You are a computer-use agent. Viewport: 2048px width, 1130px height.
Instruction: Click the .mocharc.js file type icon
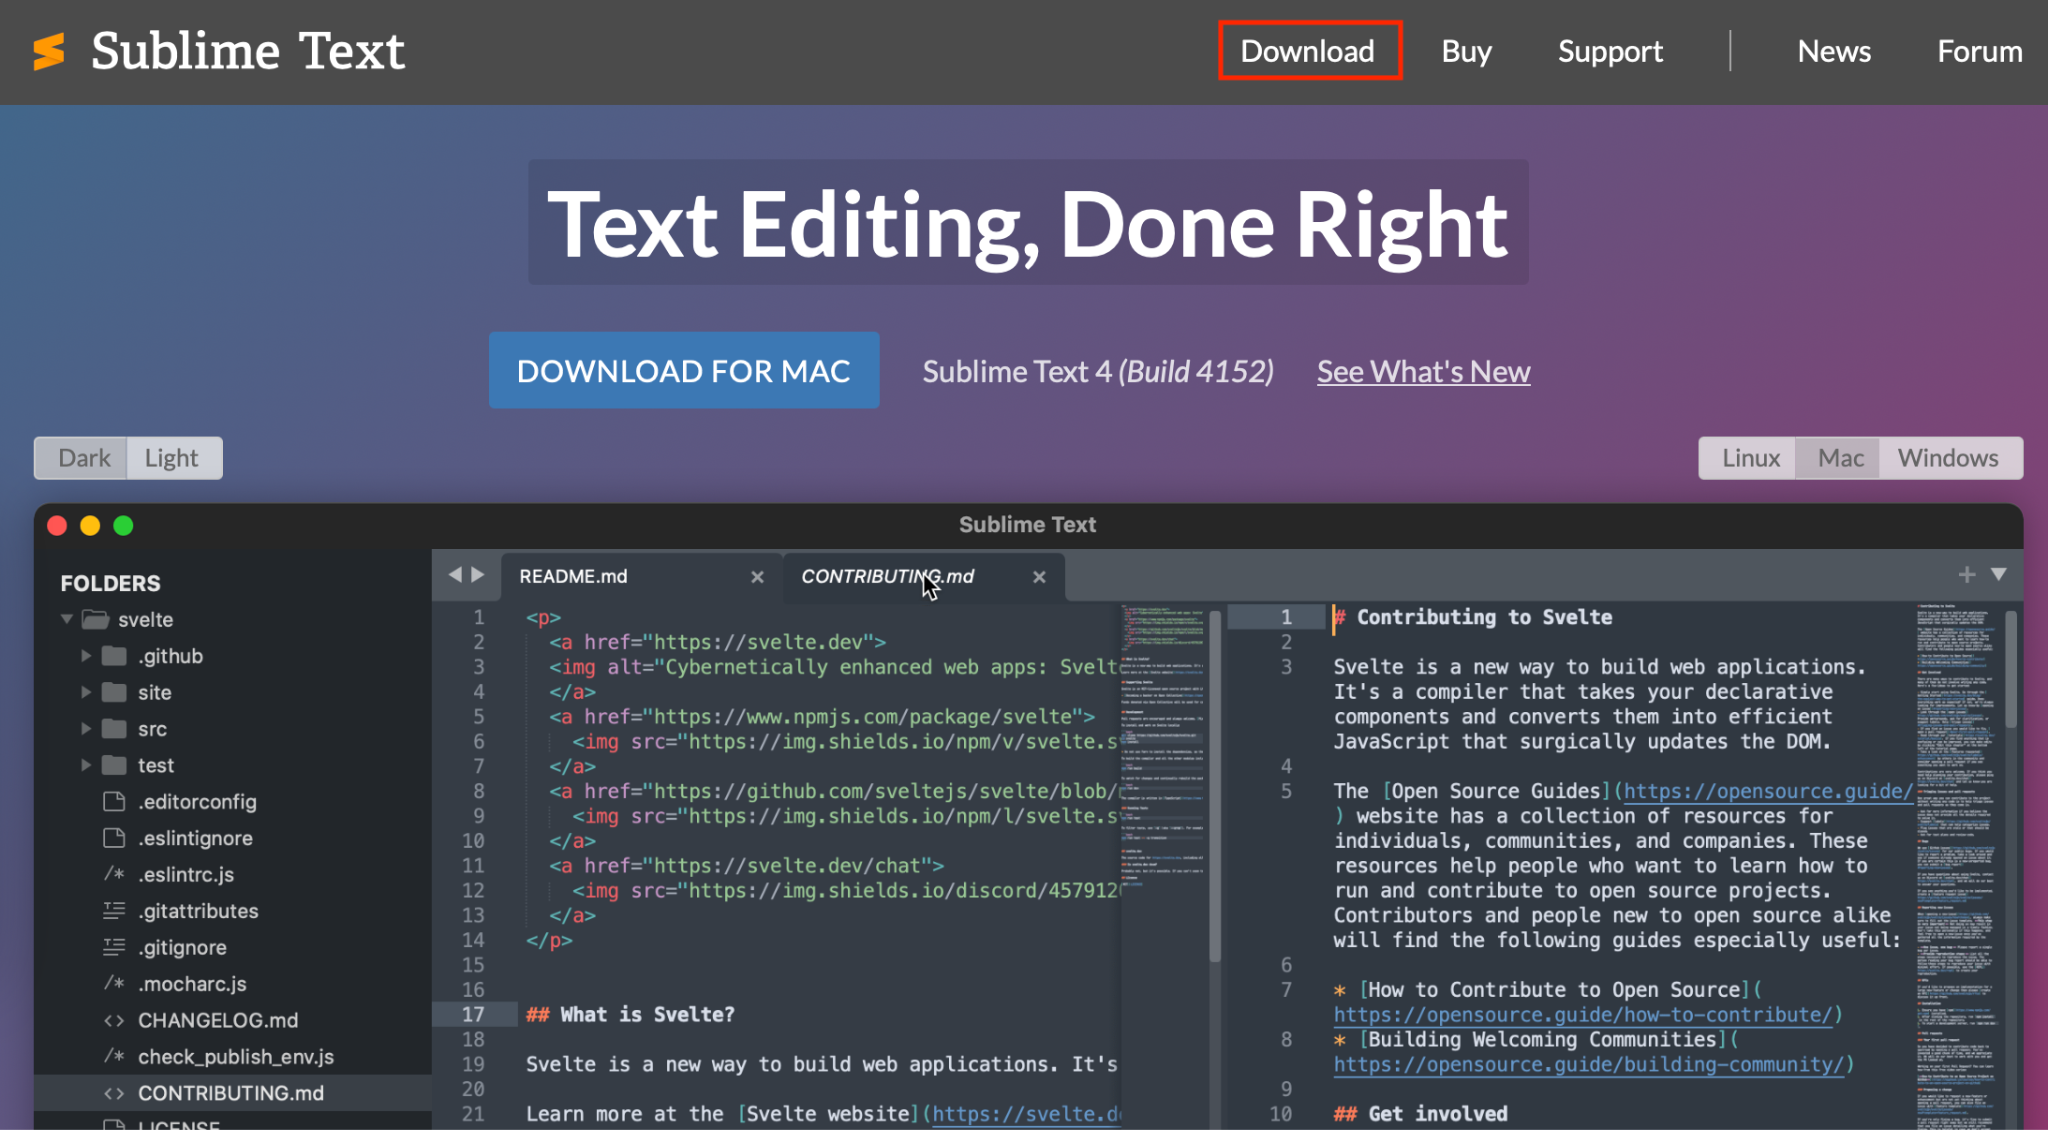(115, 983)
